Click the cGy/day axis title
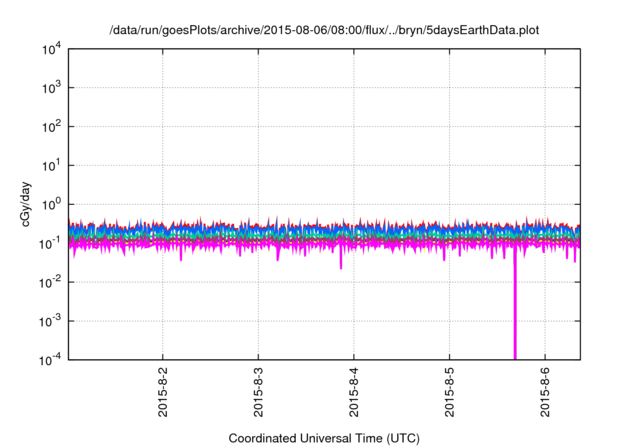 pyautogui.click(x=25, y=204)
